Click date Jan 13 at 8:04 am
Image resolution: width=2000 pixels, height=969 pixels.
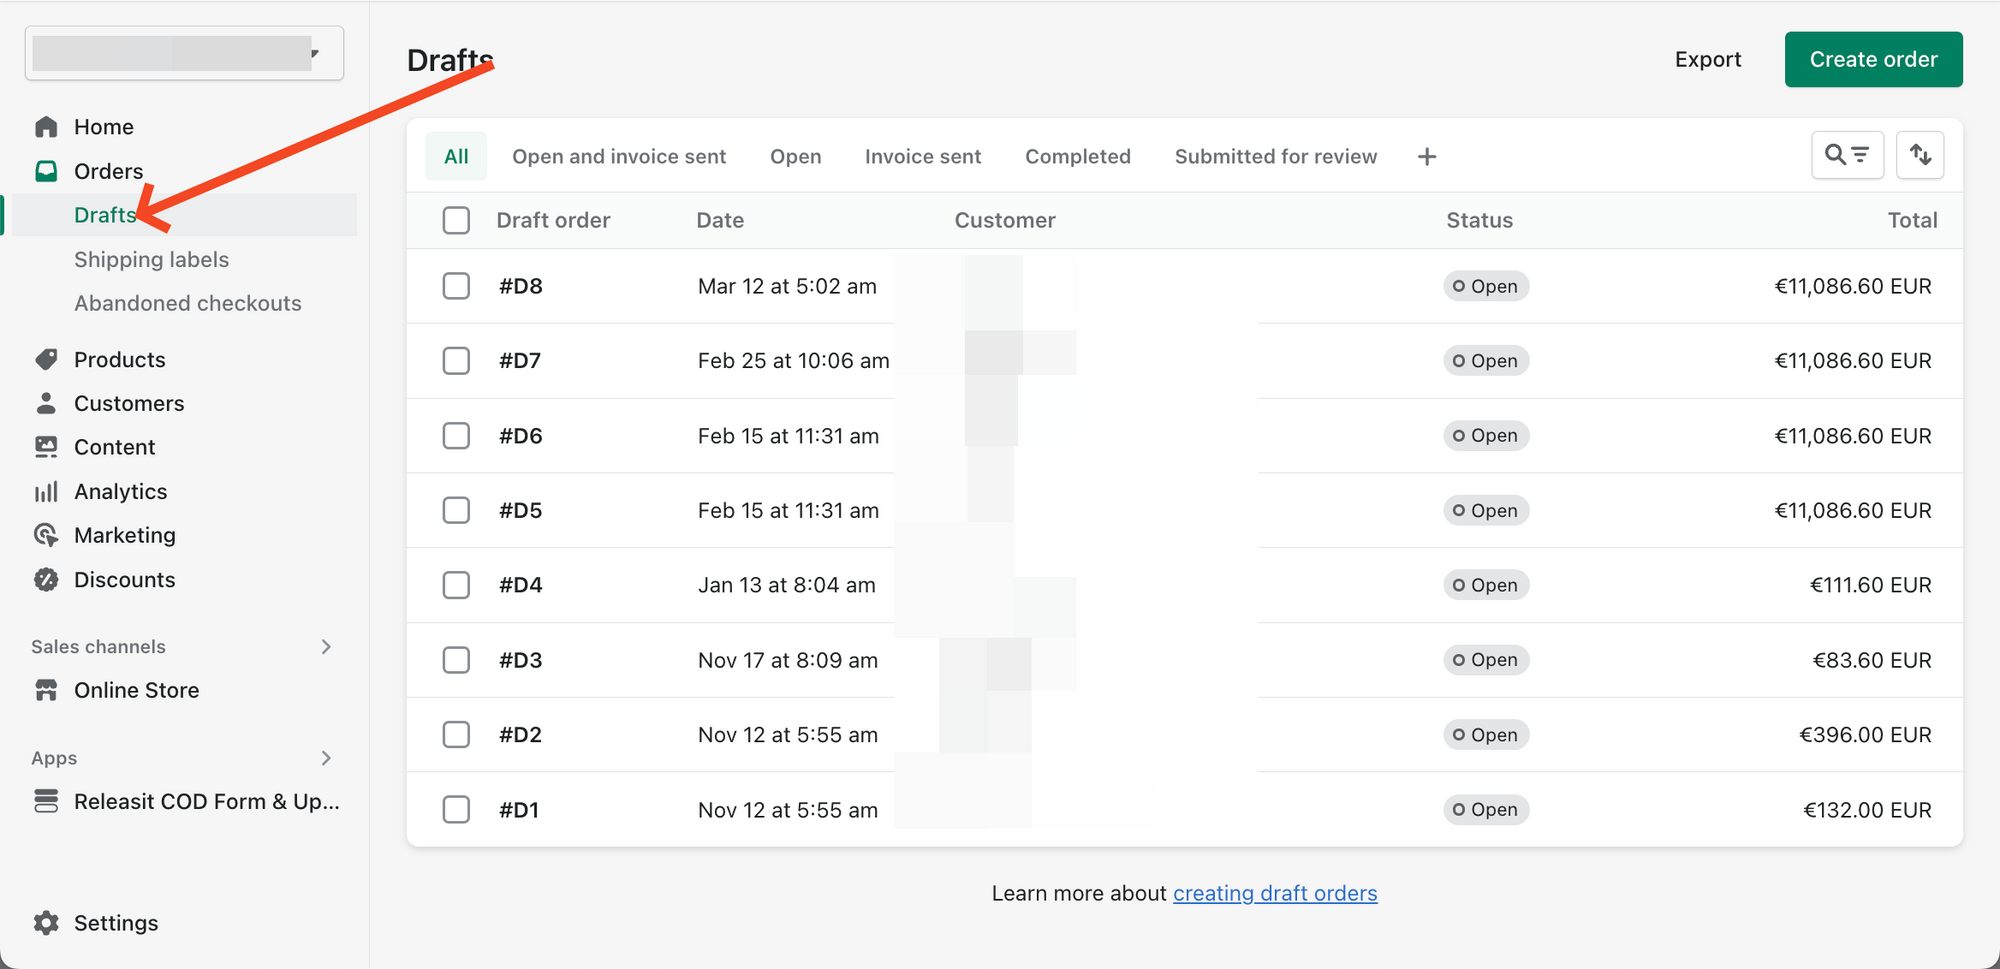tap(787, 585)
